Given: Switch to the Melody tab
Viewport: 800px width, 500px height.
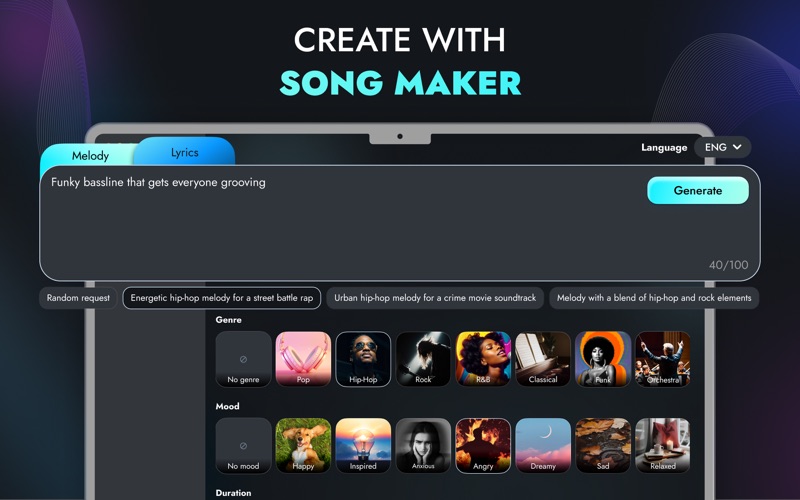Looking at the screenshot, I should (90, 156).
